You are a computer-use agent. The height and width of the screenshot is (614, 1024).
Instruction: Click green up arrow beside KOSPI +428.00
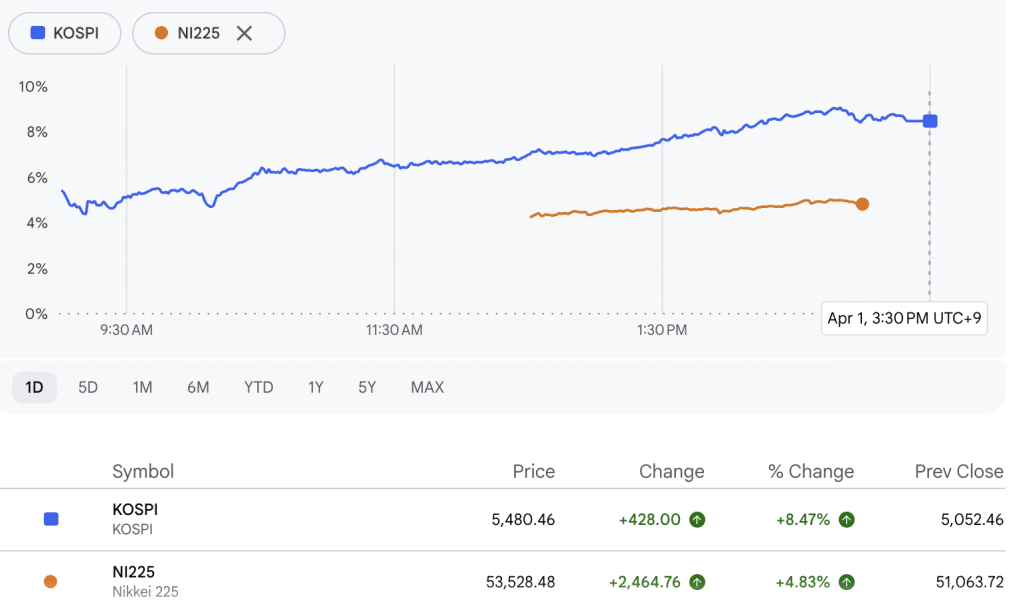697,519
